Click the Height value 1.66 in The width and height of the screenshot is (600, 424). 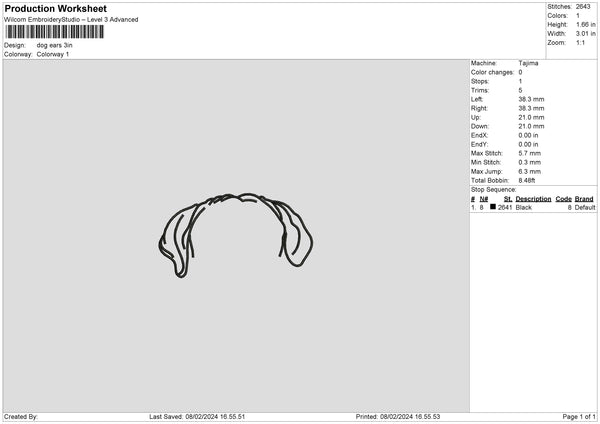(x=586, y=24)
